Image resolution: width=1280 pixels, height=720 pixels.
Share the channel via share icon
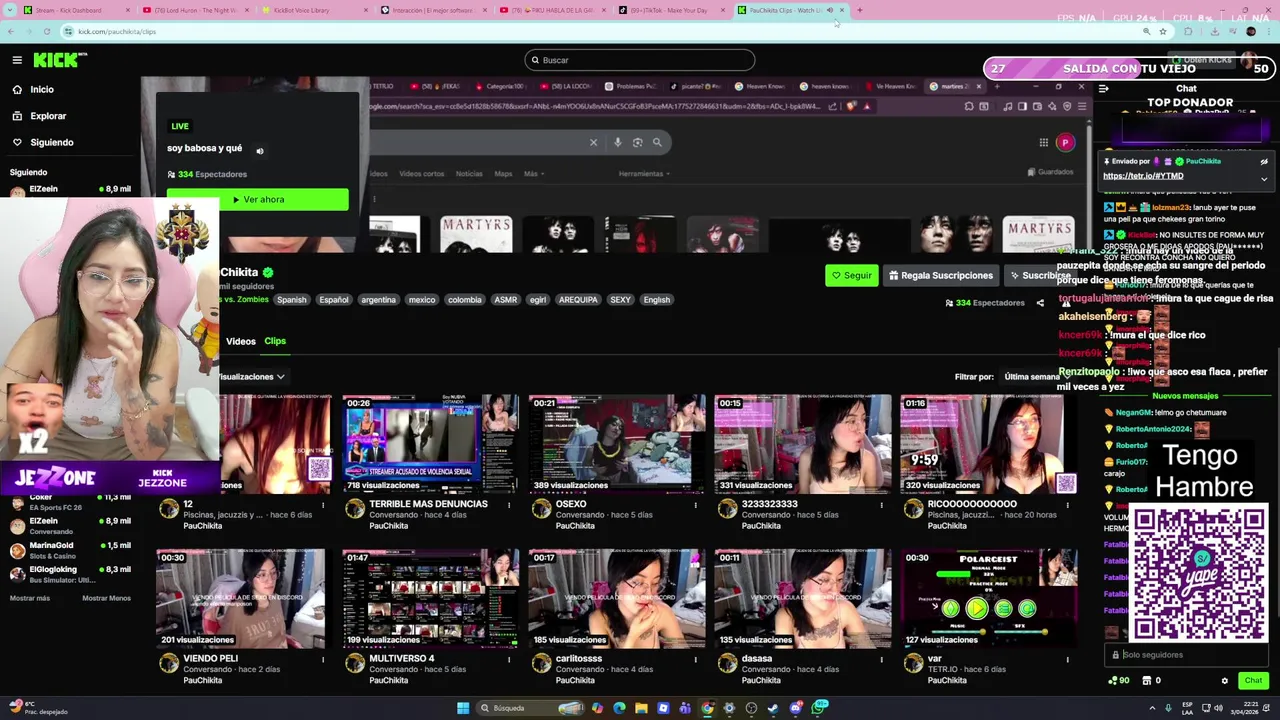click(1040, 303)
